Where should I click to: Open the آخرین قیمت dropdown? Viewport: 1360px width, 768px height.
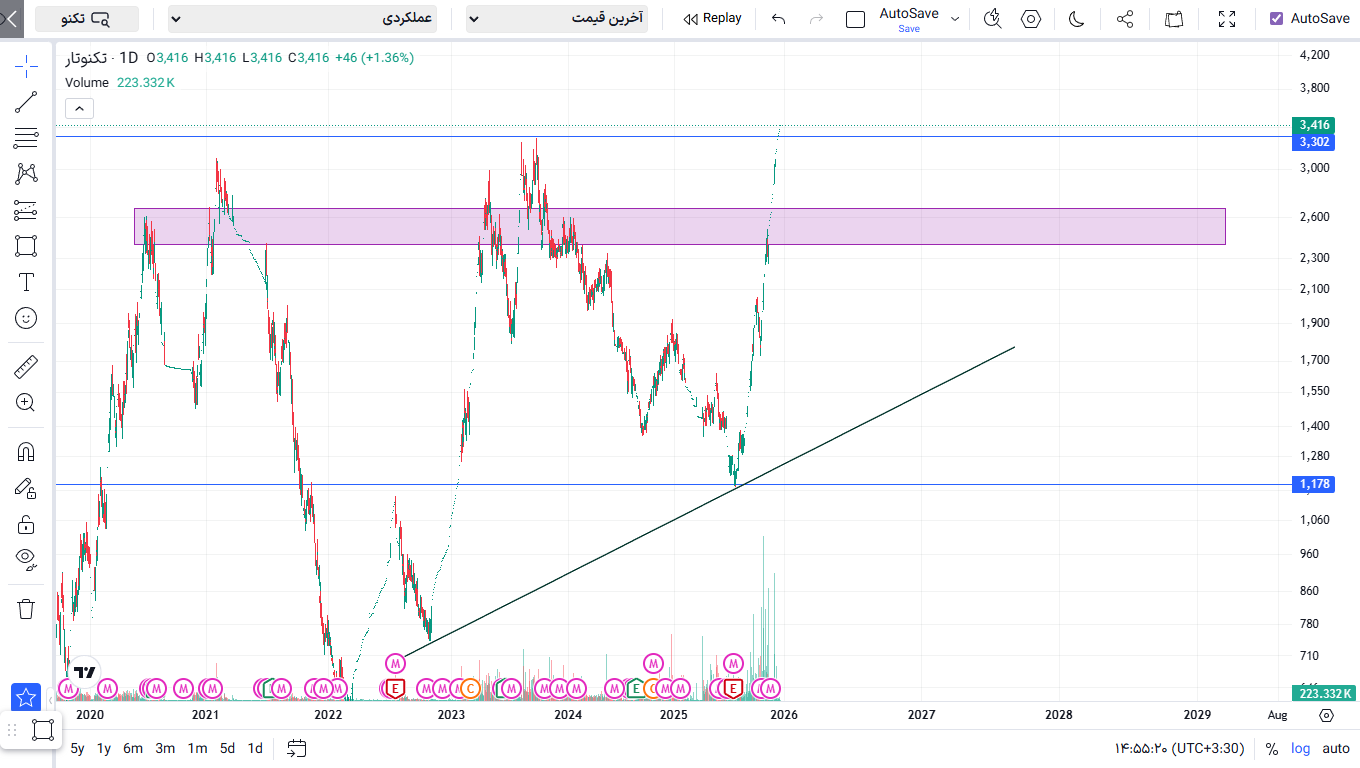(557, 19)
